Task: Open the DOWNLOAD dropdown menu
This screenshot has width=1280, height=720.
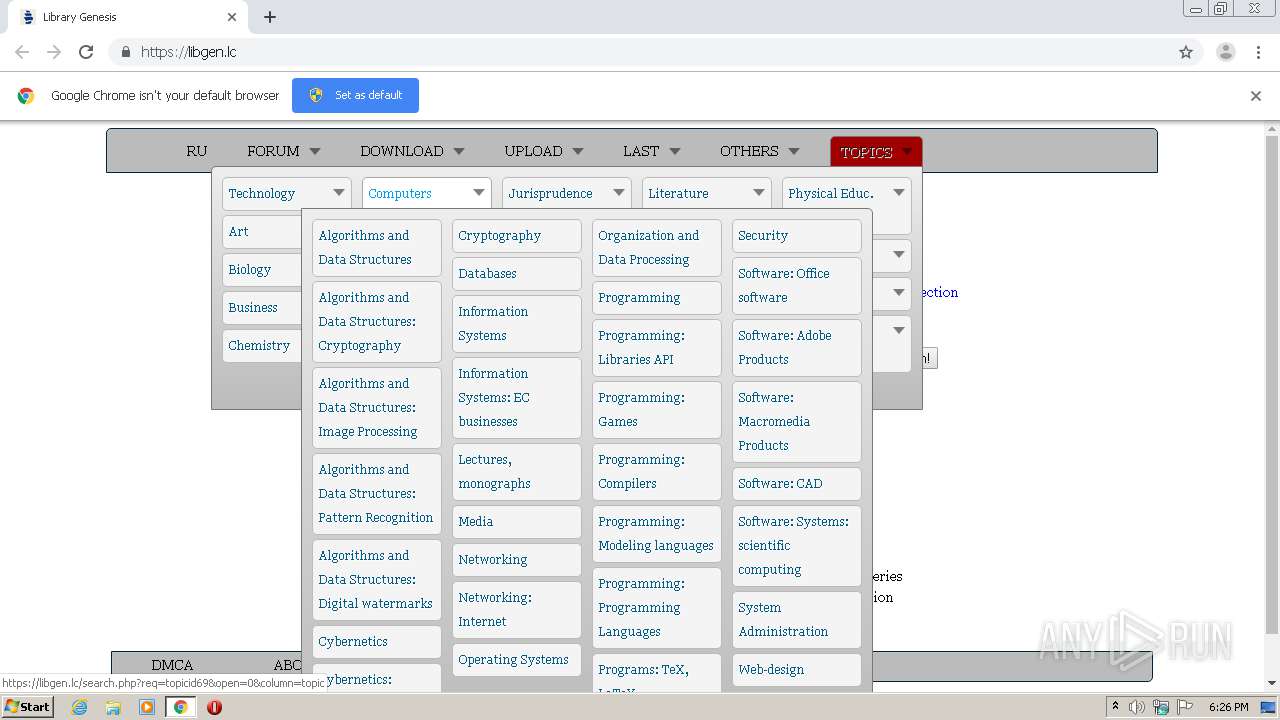Action: pyautogui.click(x=412, y=151)
